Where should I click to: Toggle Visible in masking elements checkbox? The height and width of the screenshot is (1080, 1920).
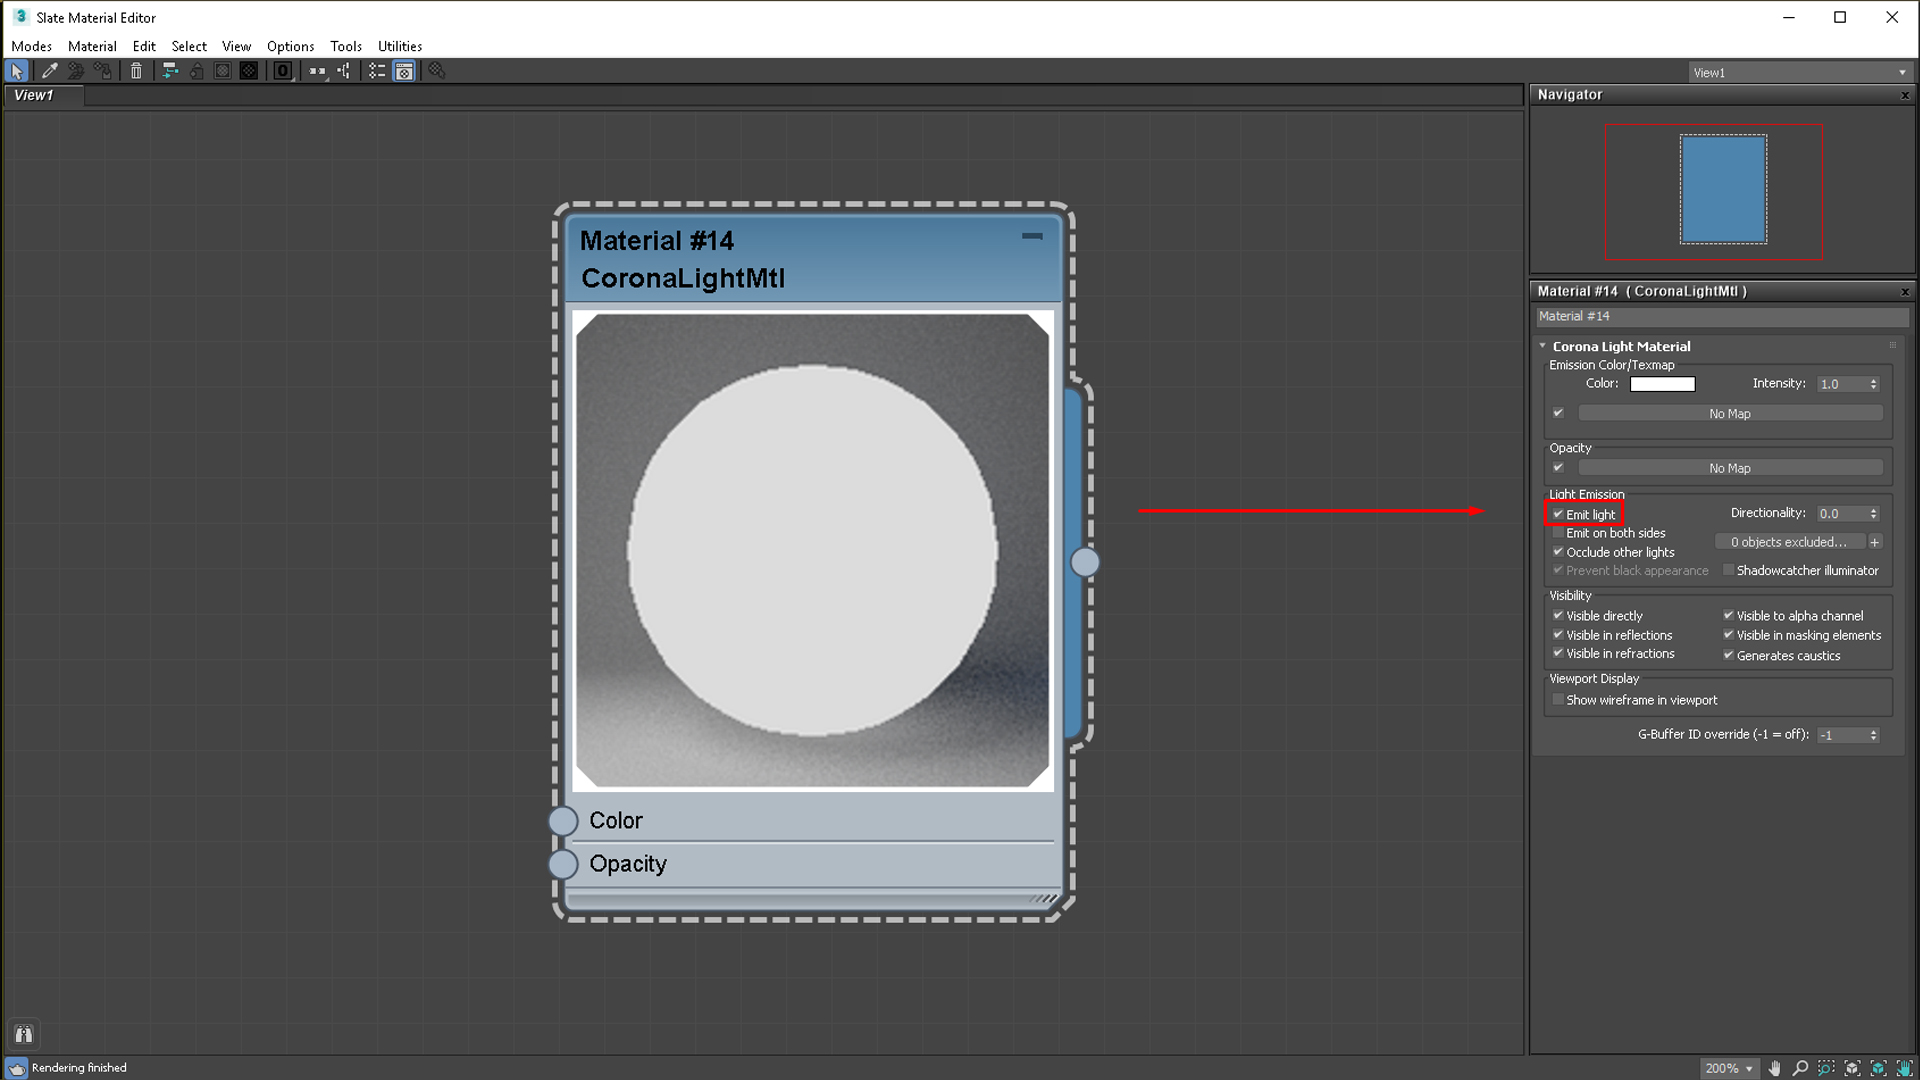[x=1728, y=635]
